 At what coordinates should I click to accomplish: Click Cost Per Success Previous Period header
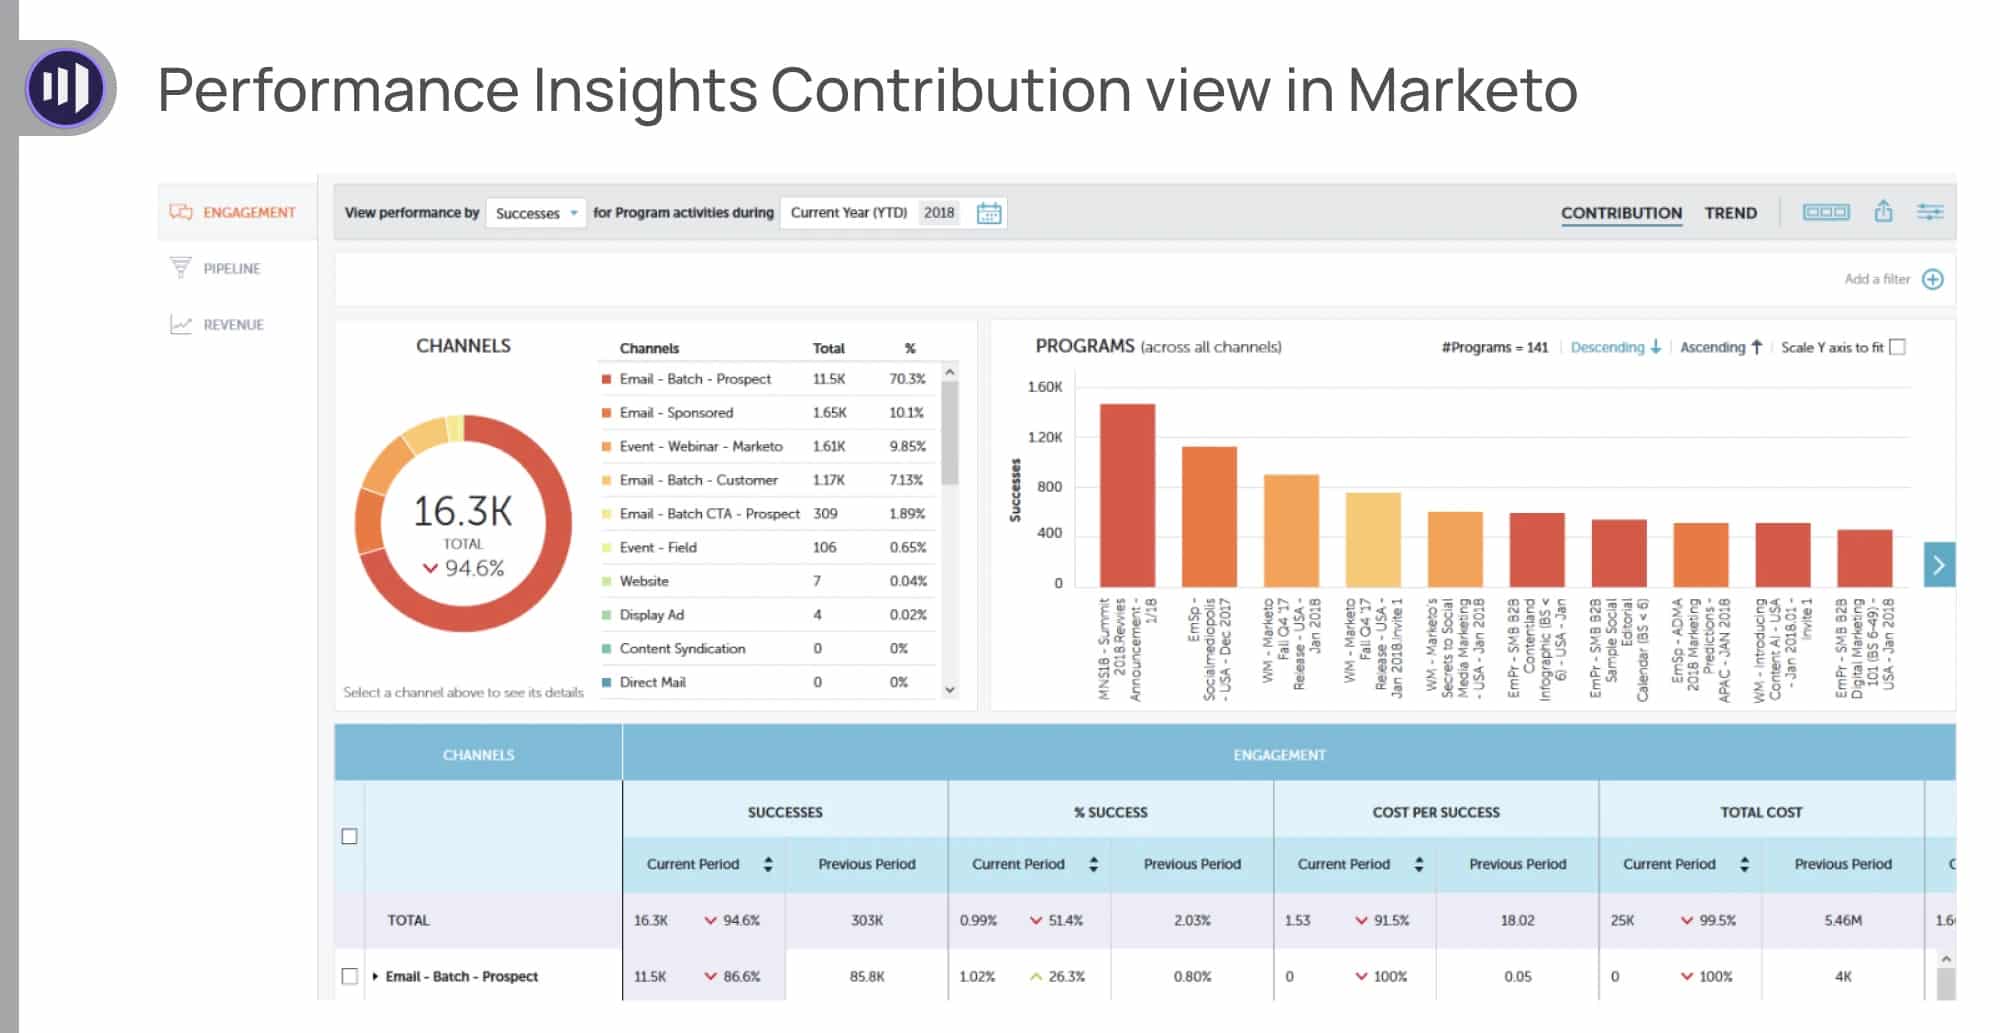click(1517, 864)
